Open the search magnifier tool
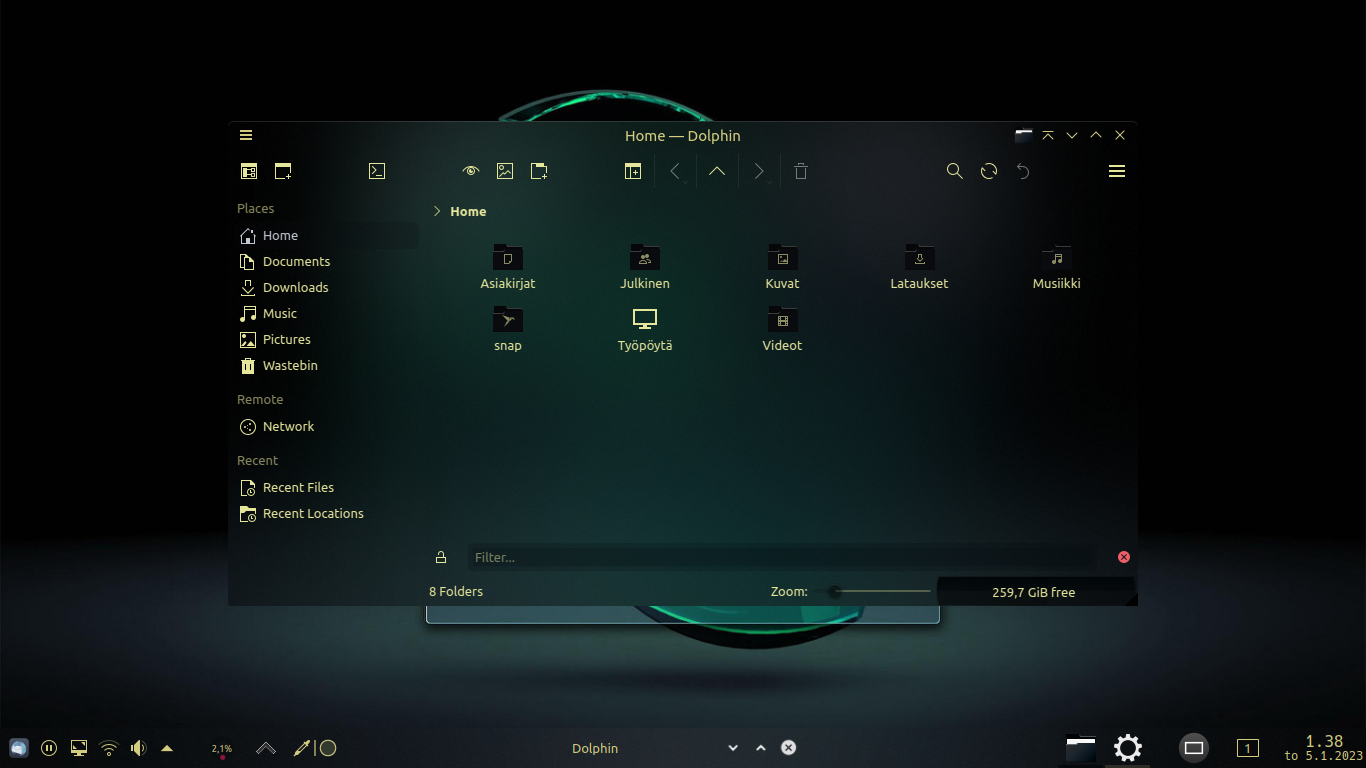This screenshot has width=1366, height=768. coord(955,171)
